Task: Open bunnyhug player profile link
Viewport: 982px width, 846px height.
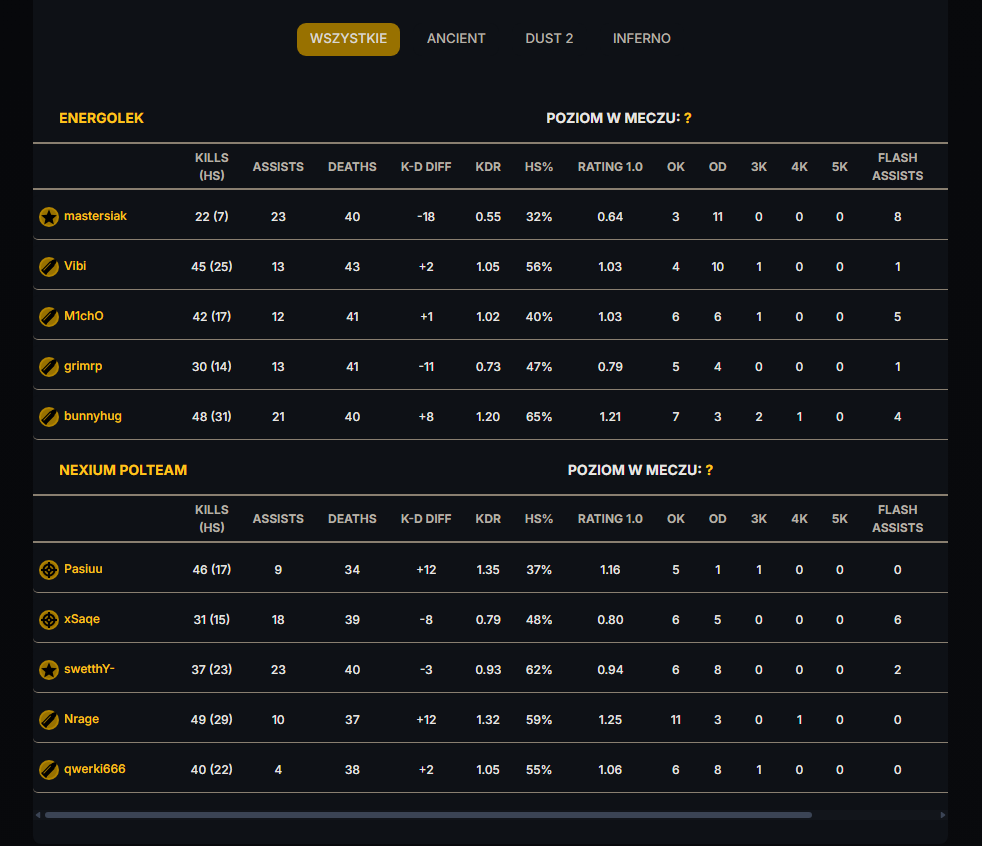Action: click(x=93, y=416)
